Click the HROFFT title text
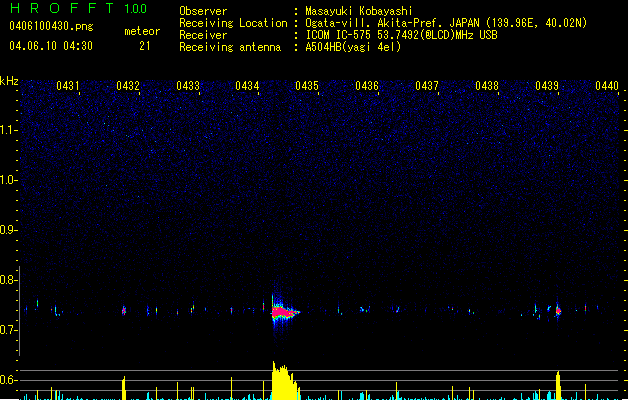 59,9
